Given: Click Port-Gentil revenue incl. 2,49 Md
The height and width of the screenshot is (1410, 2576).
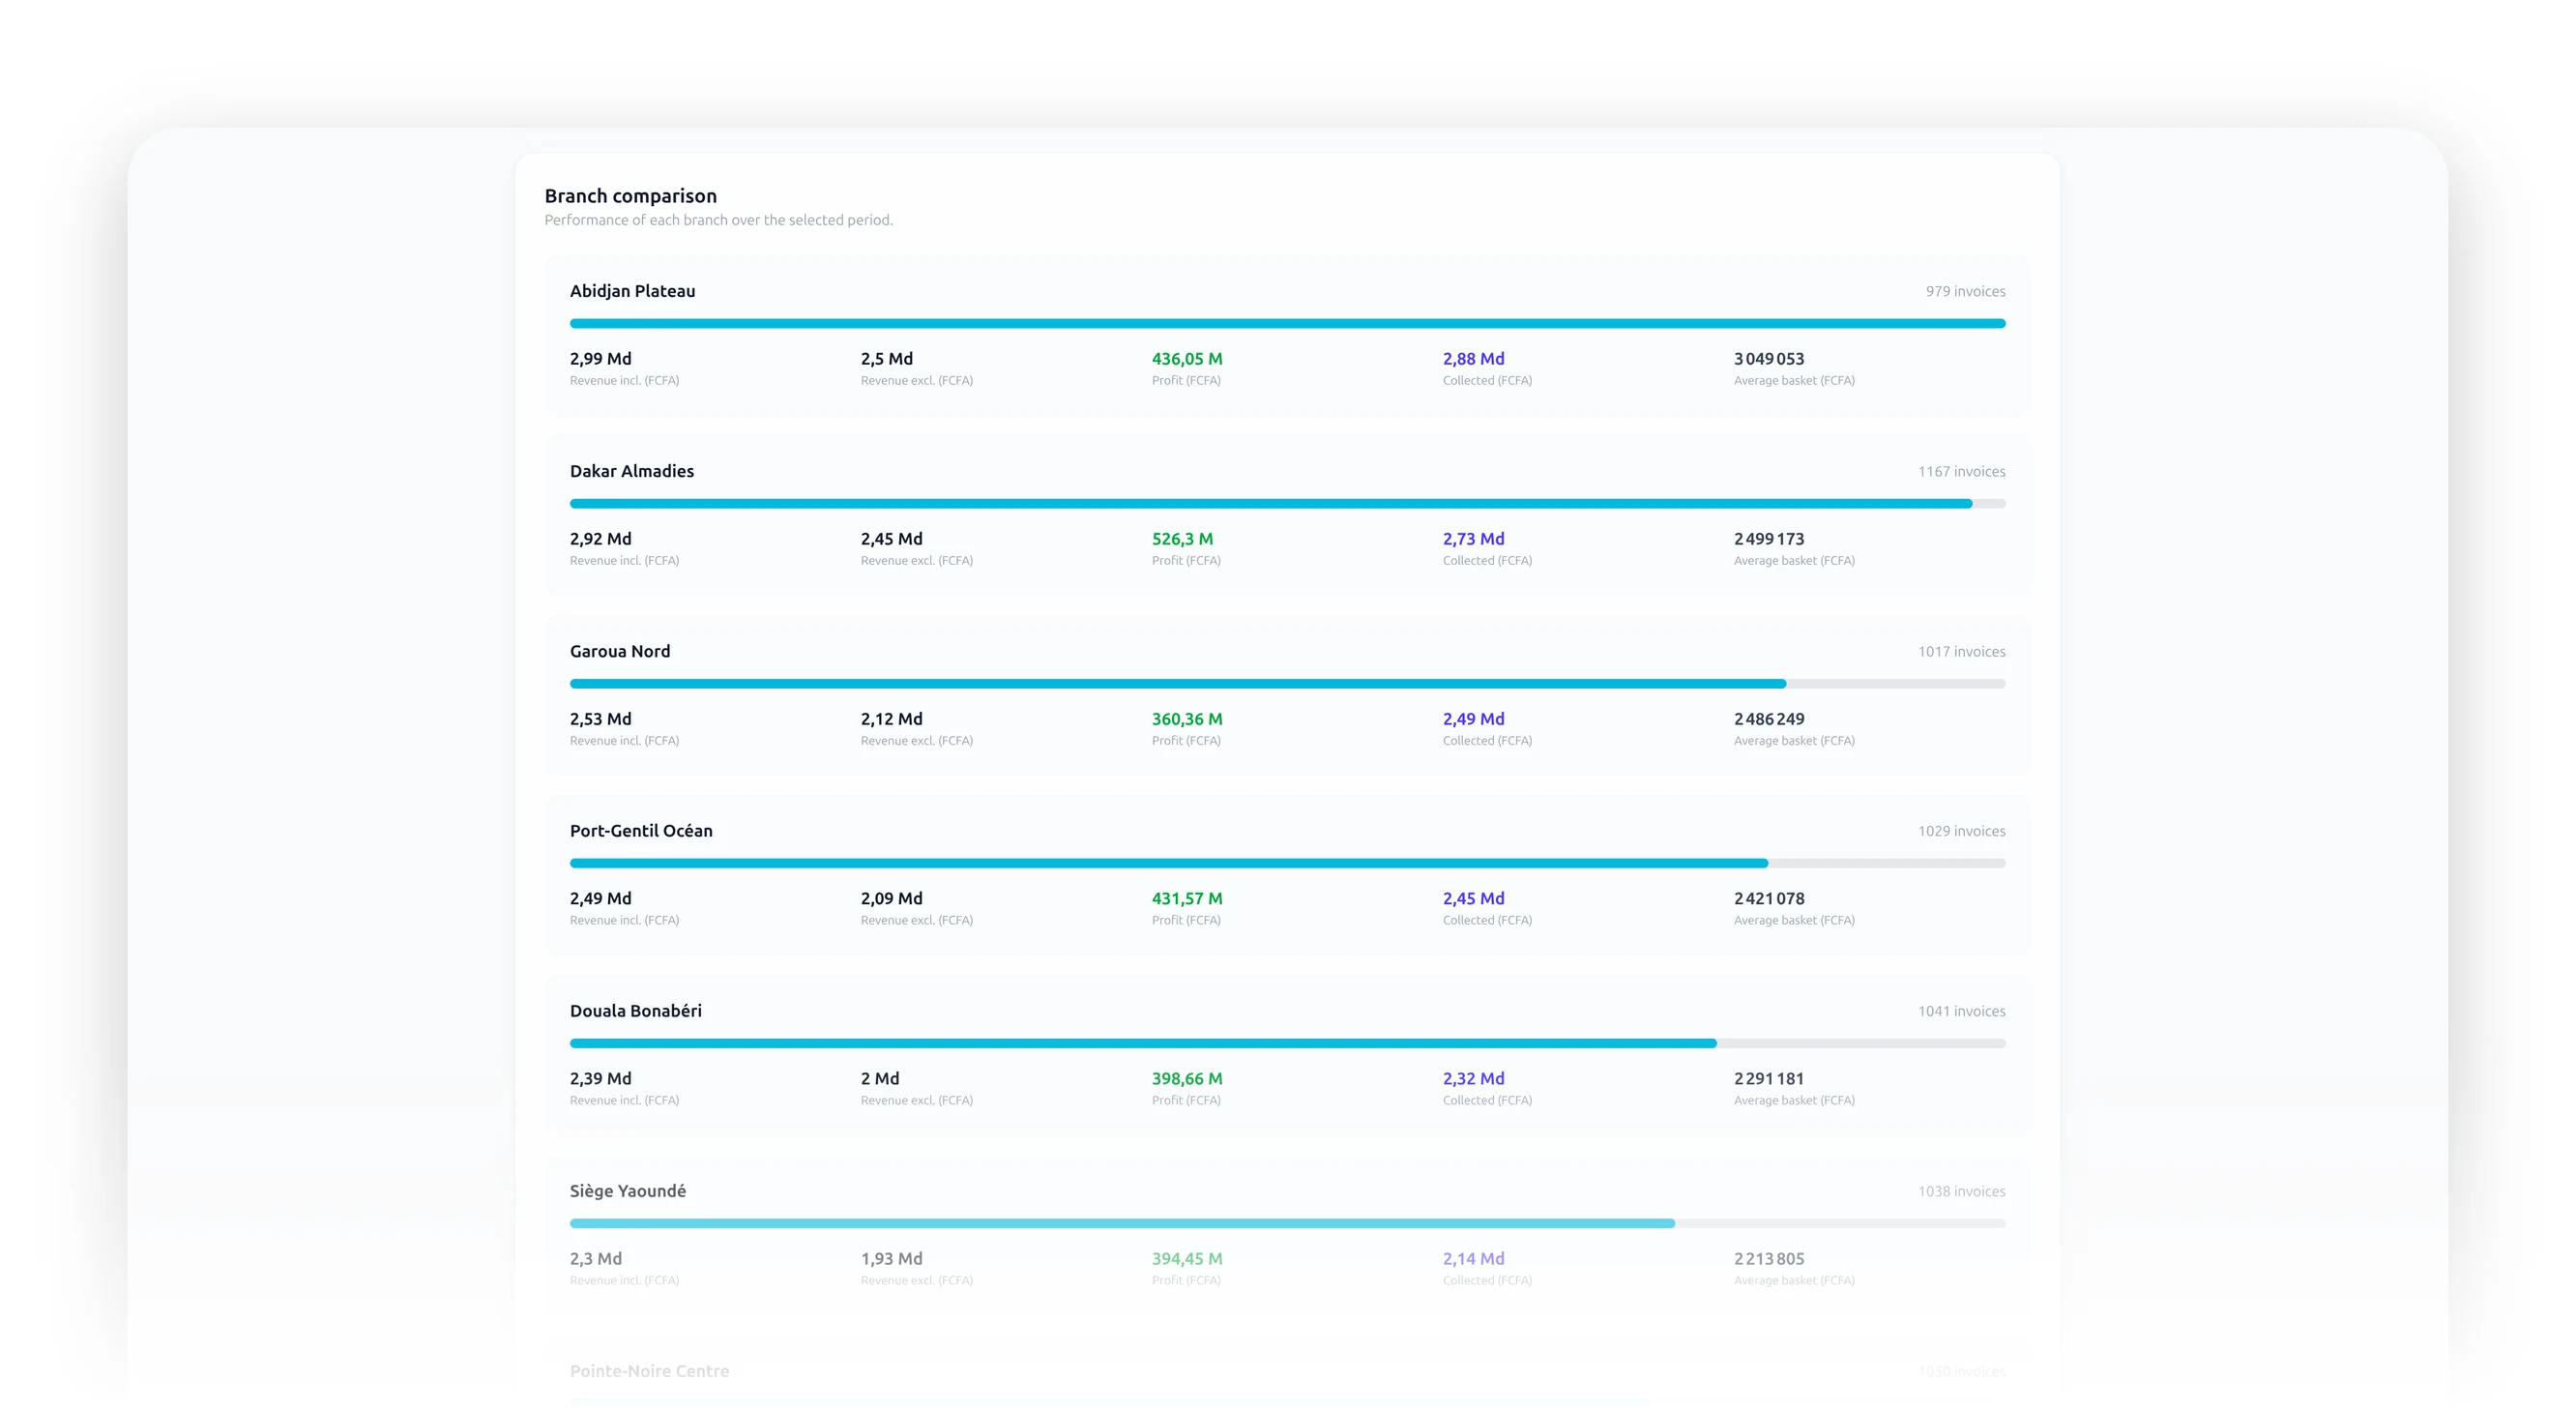Looking at the screenshot, I should pos(600,899).
